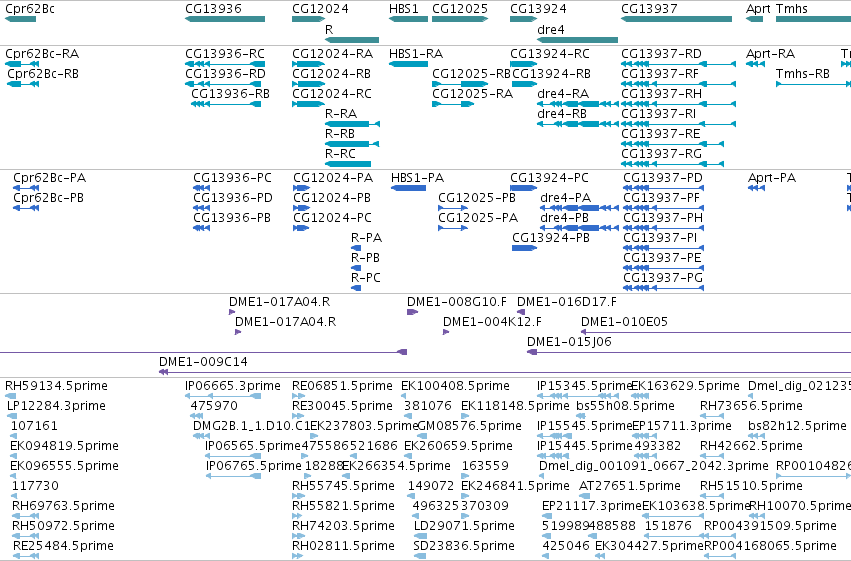Click the CG12024-PB protein label

click(x=332, y=198)
